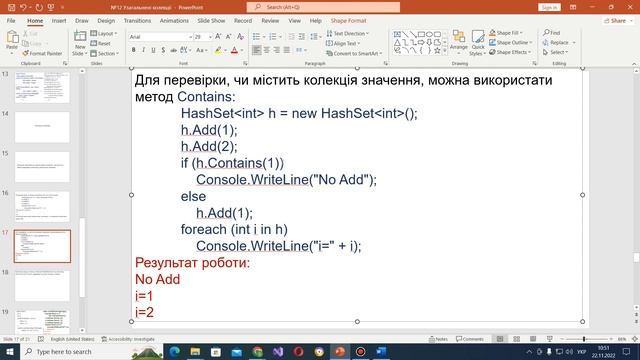This screenshot has width=640, height=360.
Task: Align text right
Action: 277,50
